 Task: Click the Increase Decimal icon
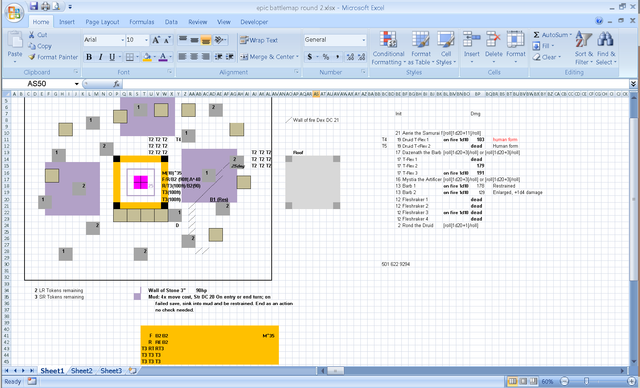(350, 57)
